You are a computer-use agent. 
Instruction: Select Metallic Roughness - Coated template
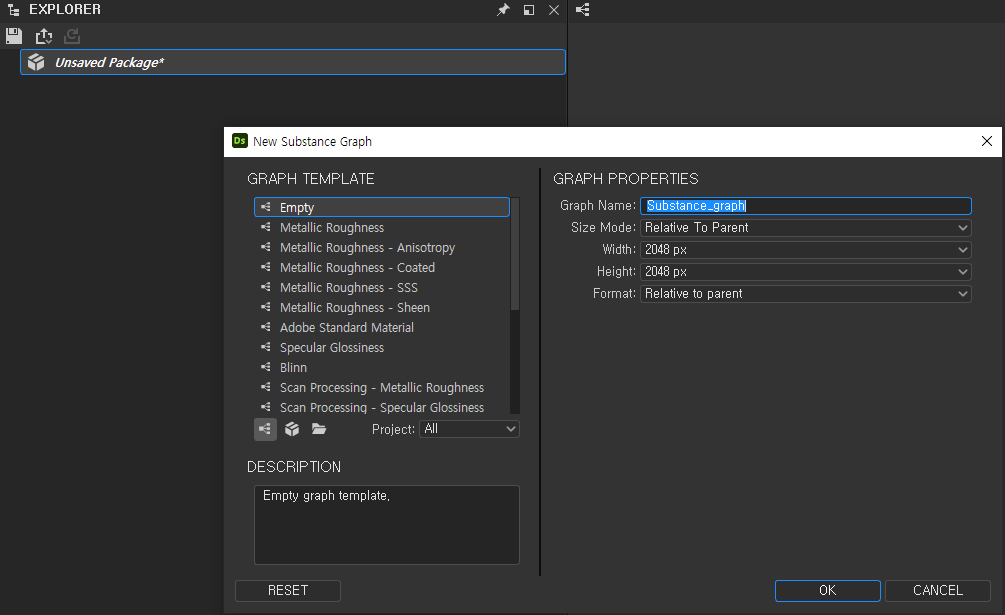[x=382, y=267]
